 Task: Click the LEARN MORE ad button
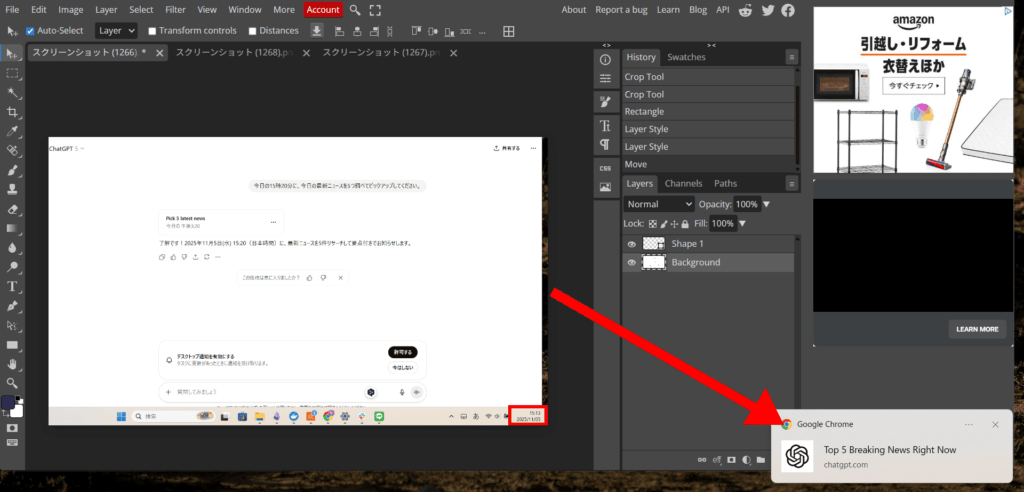click(976, 329)
